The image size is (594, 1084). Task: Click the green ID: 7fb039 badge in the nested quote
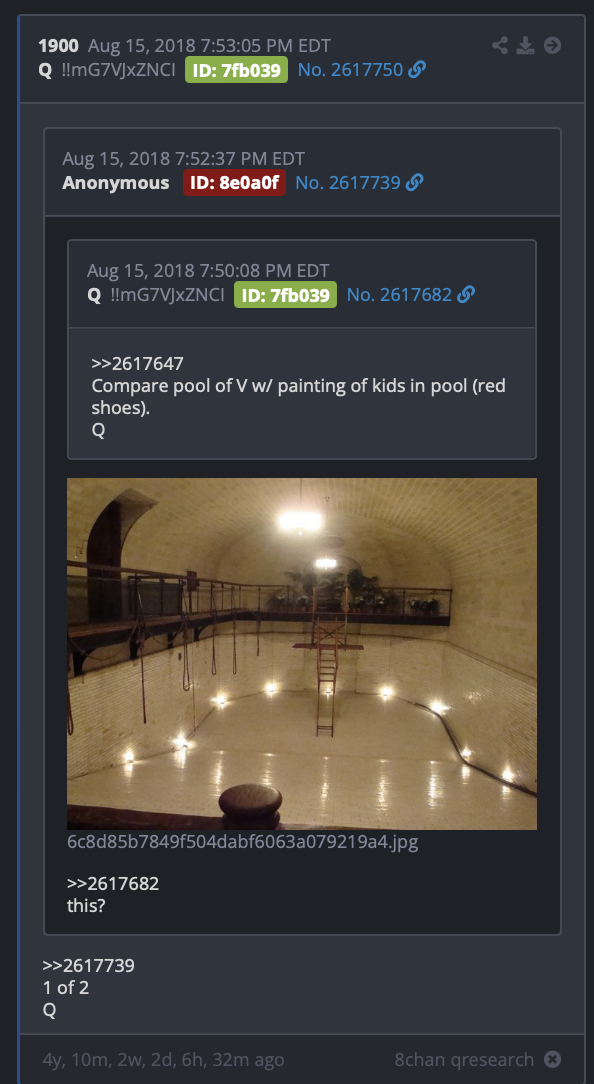point(286,295)
